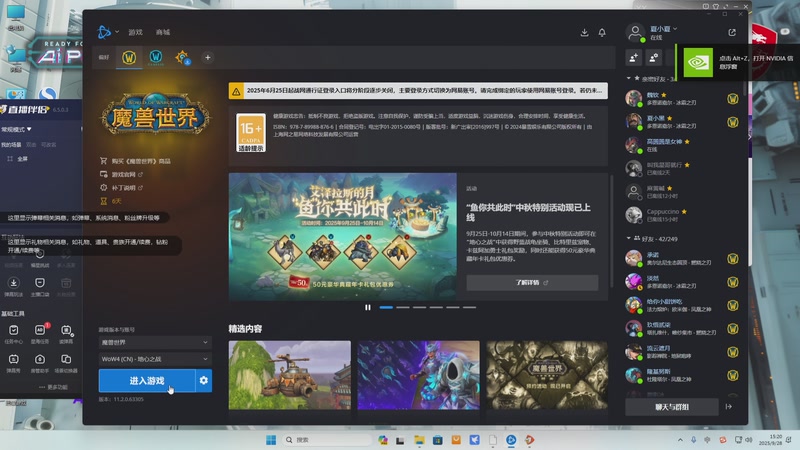Image resolution: width=800 pixels, height=450 pixels.
Task: Click the 了解详情 button
Action: [532, 283]
